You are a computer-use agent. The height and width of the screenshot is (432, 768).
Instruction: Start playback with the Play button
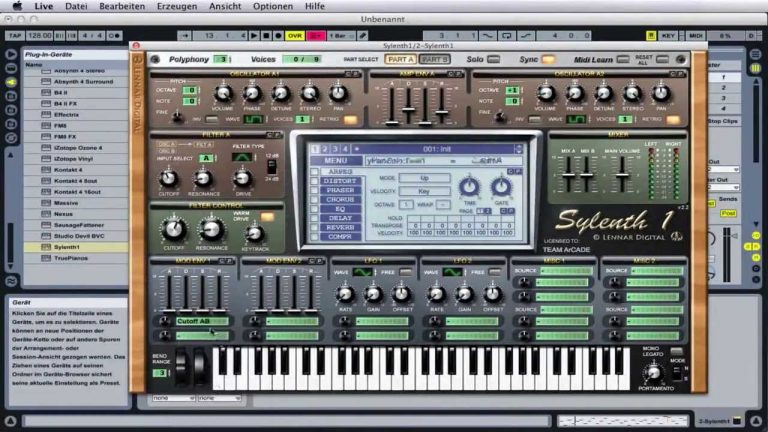pos(254,36)
